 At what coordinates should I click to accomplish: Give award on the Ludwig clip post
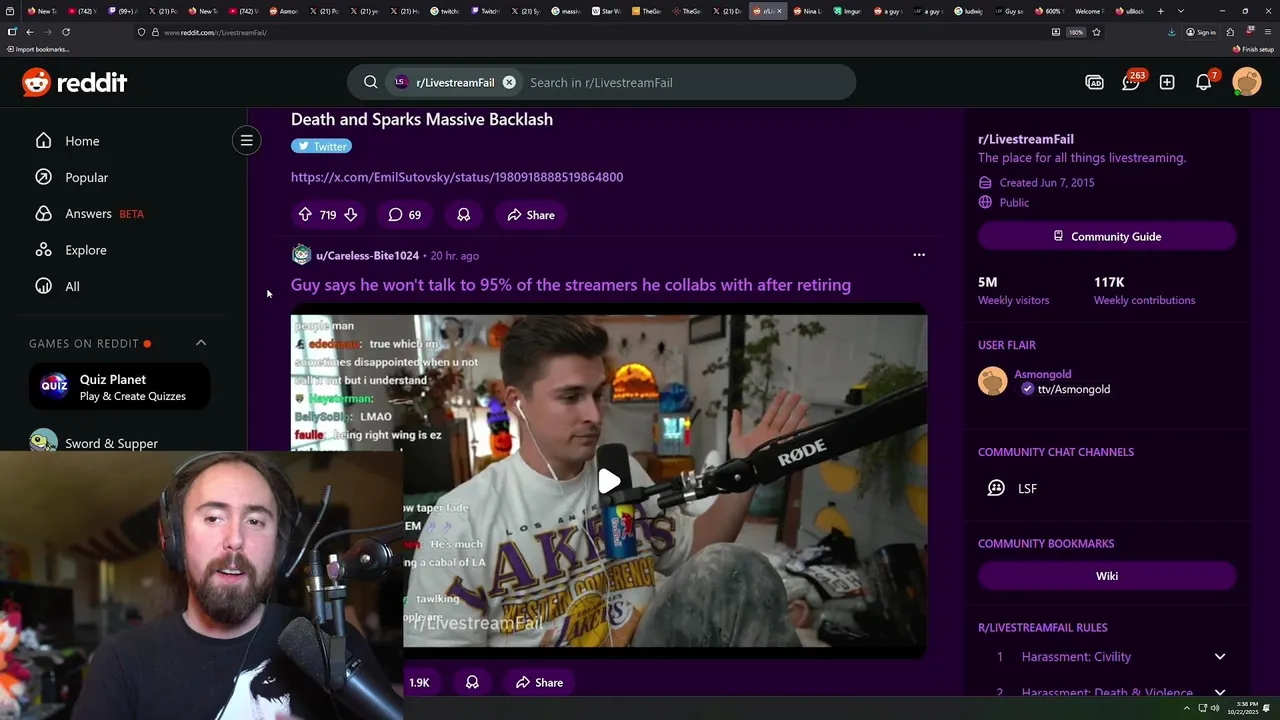472,683
